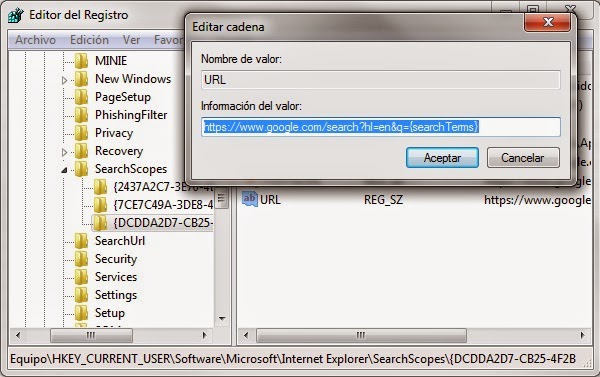The height and width of the screenshot is (377, 600).
Task: Click the REG_SZ type cell
Action: point(383,199)
